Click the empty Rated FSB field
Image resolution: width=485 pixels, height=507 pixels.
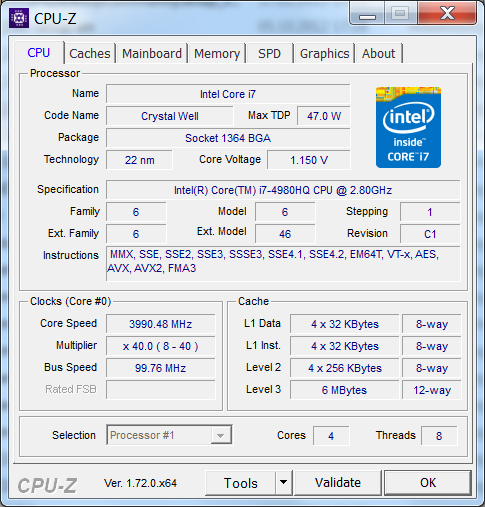[x=161, y=390]
